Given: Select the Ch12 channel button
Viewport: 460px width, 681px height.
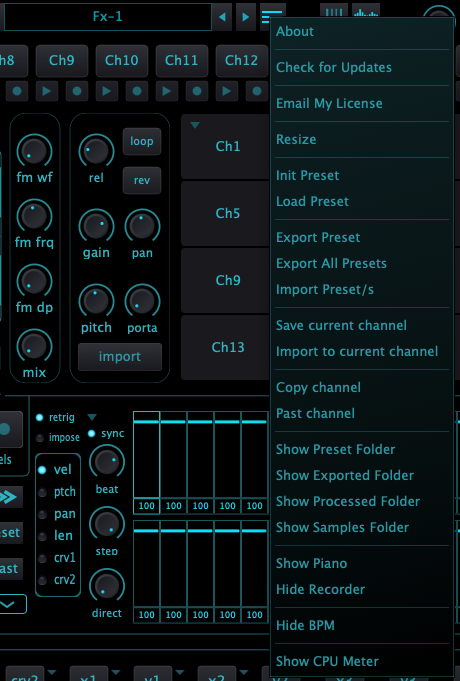Looking at the screenshot, I should click(x=242, y=60).
